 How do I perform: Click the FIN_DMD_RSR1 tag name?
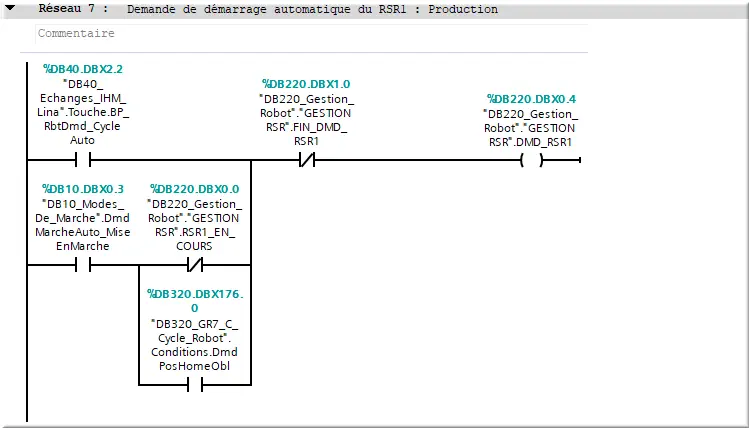coord(306,120)
